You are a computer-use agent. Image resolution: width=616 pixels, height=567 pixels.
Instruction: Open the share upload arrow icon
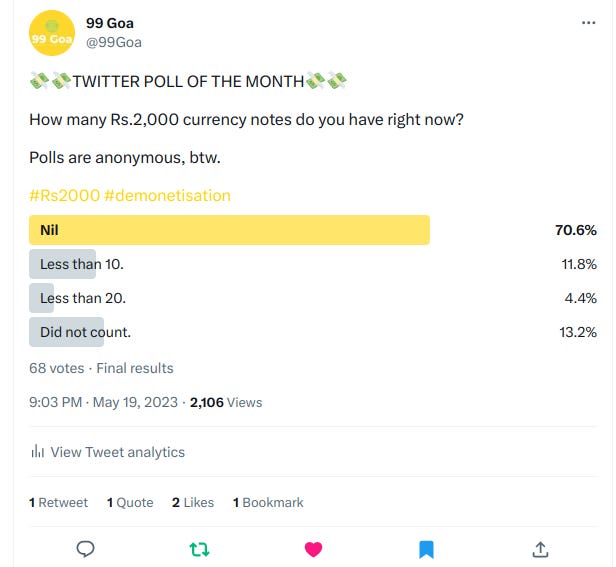[x=540, y=549]
